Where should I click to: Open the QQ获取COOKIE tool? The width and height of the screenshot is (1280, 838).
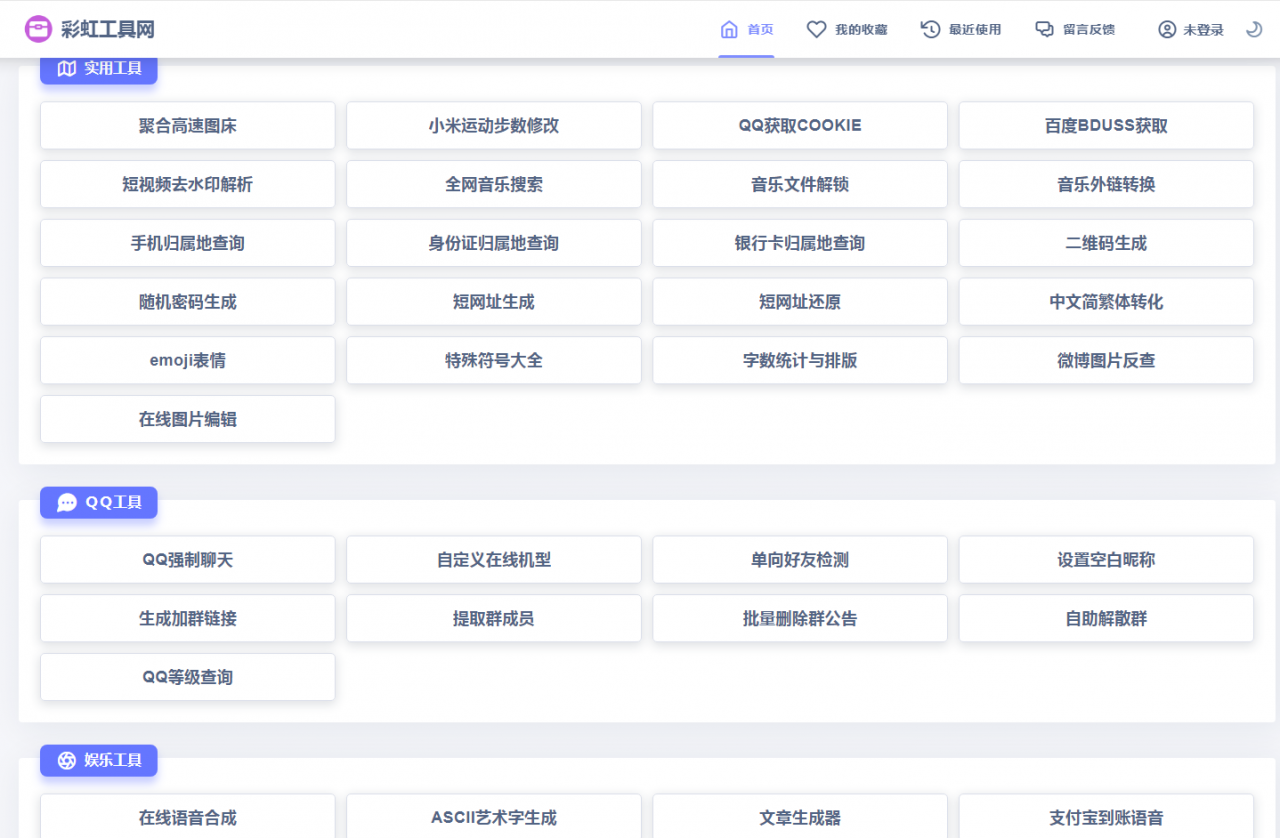pos(800,125)
